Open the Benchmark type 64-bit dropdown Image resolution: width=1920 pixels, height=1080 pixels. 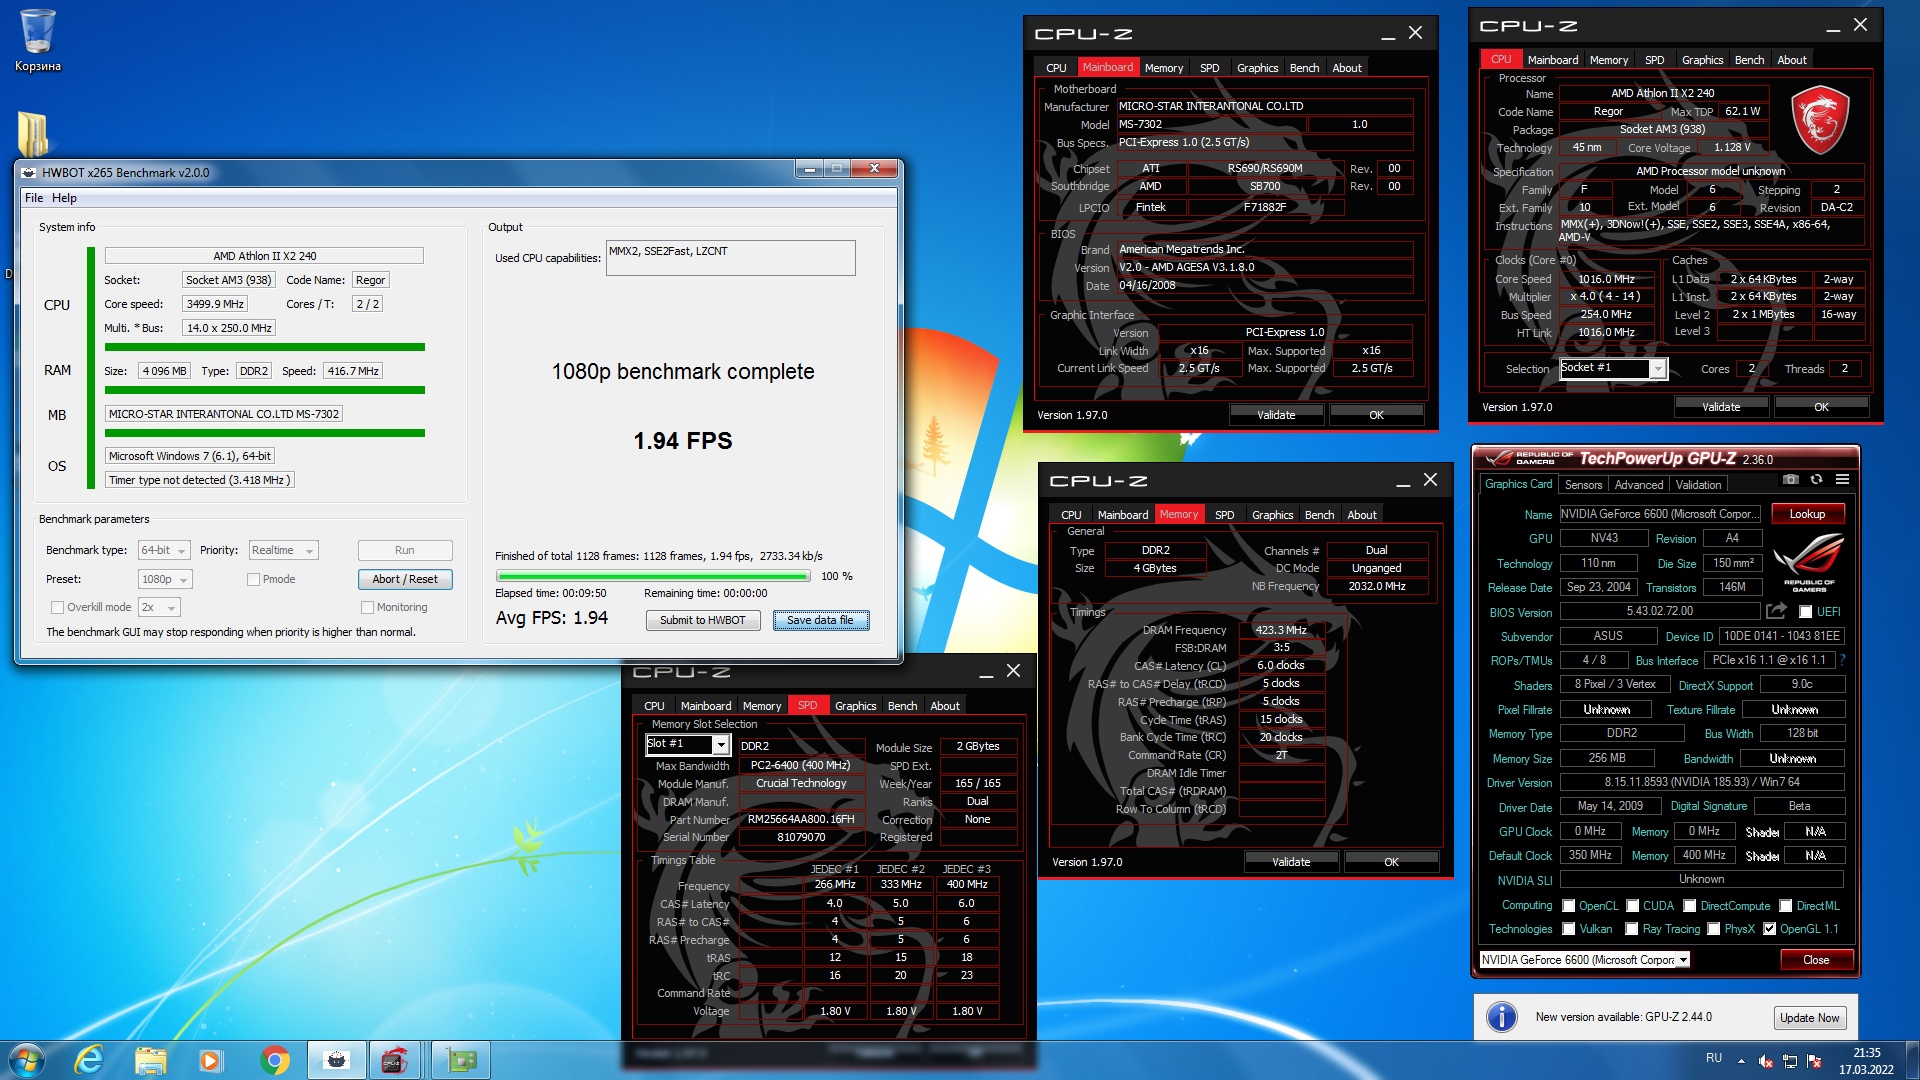coord(163,550)
